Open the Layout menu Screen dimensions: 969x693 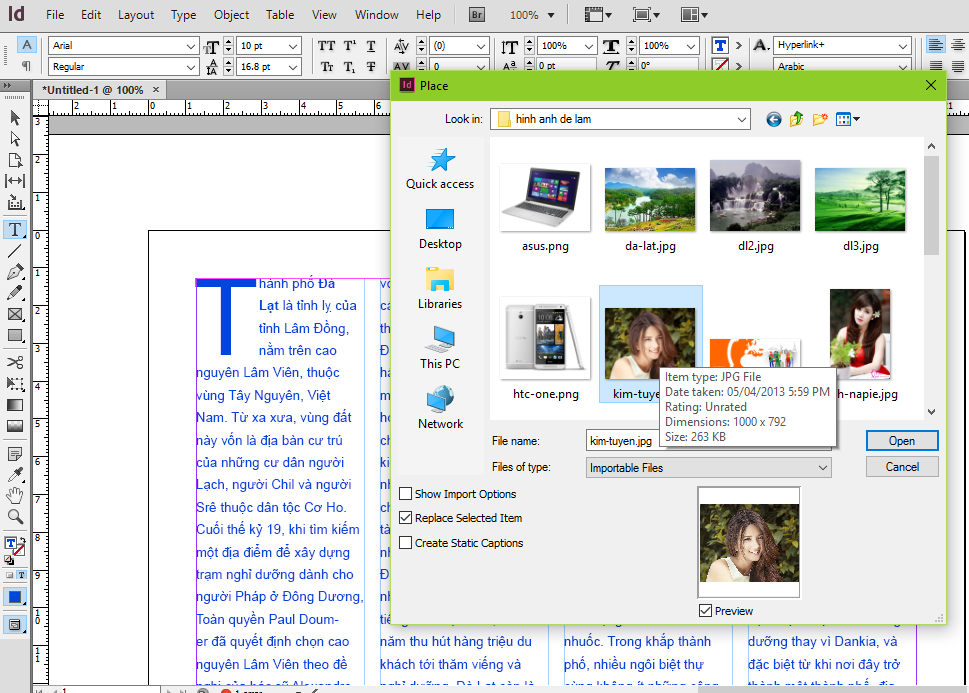pos(136,15)
